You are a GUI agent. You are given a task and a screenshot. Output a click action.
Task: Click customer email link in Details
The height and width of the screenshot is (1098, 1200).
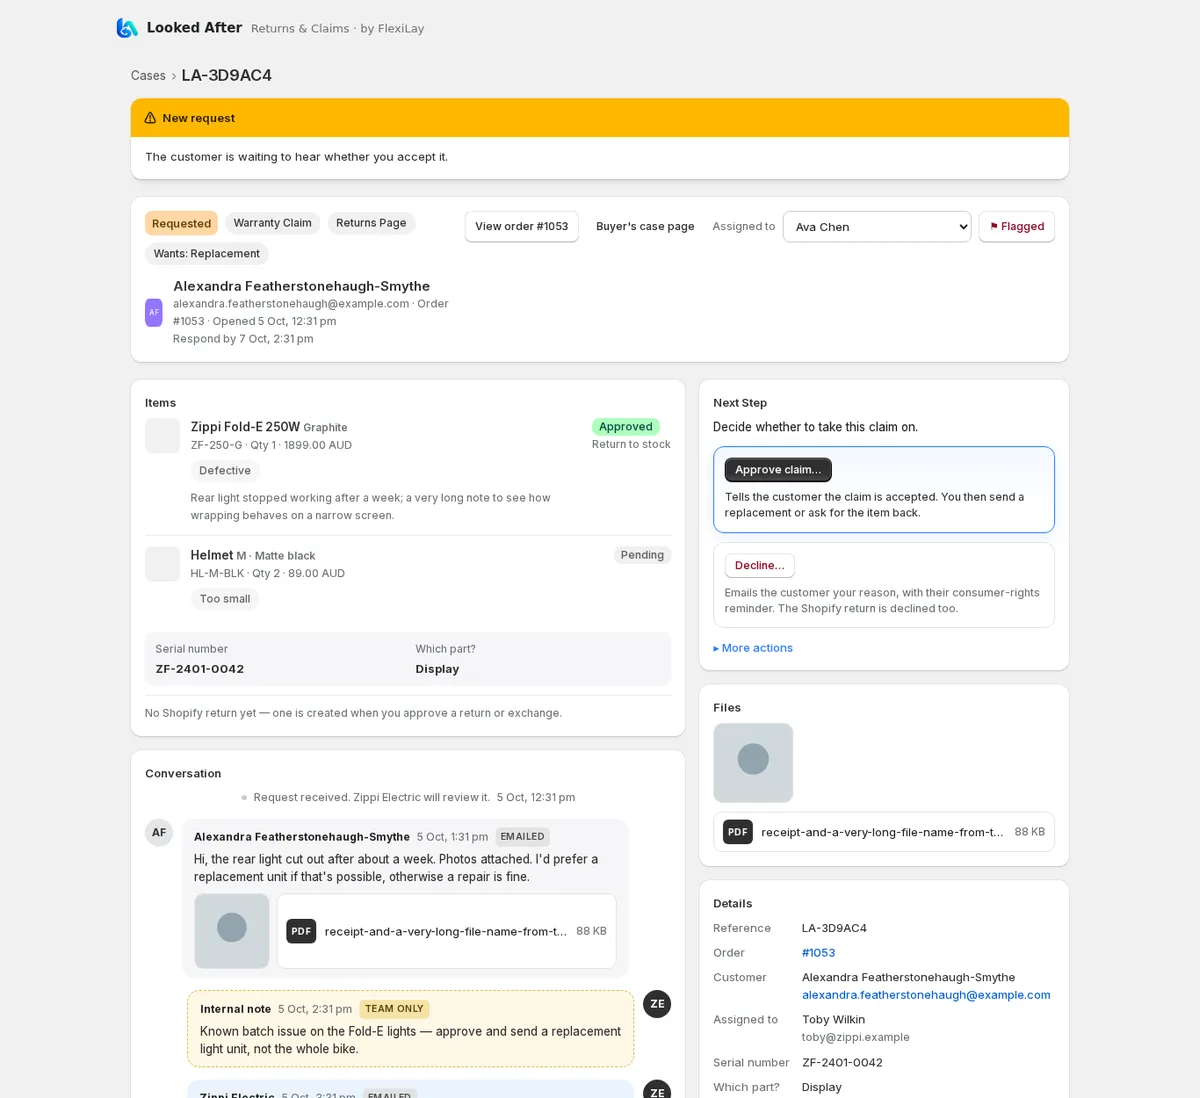click(926, 995)
